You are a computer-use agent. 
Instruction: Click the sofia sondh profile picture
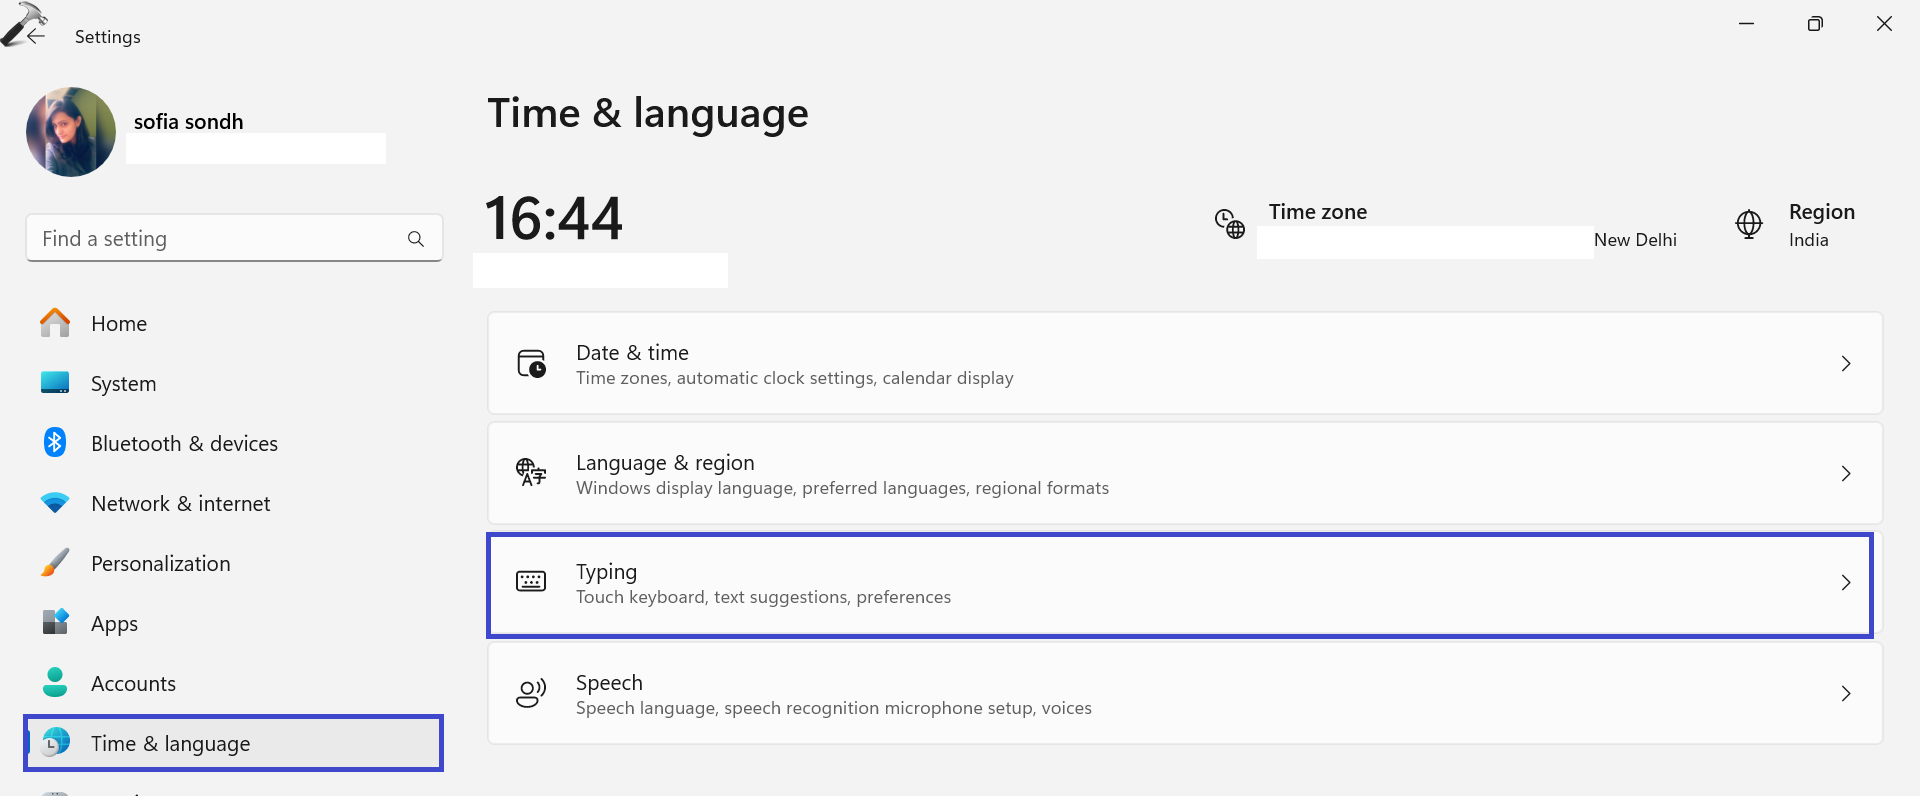click(71, 132)
